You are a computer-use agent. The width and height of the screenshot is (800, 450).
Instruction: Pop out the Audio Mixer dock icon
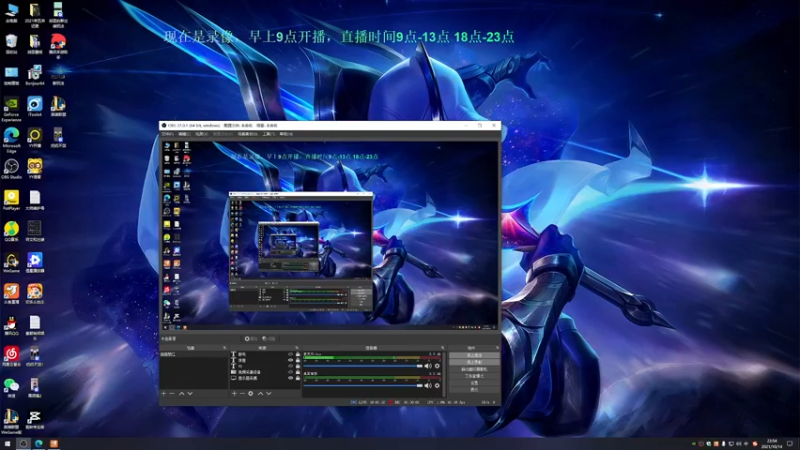coord(442,347)
